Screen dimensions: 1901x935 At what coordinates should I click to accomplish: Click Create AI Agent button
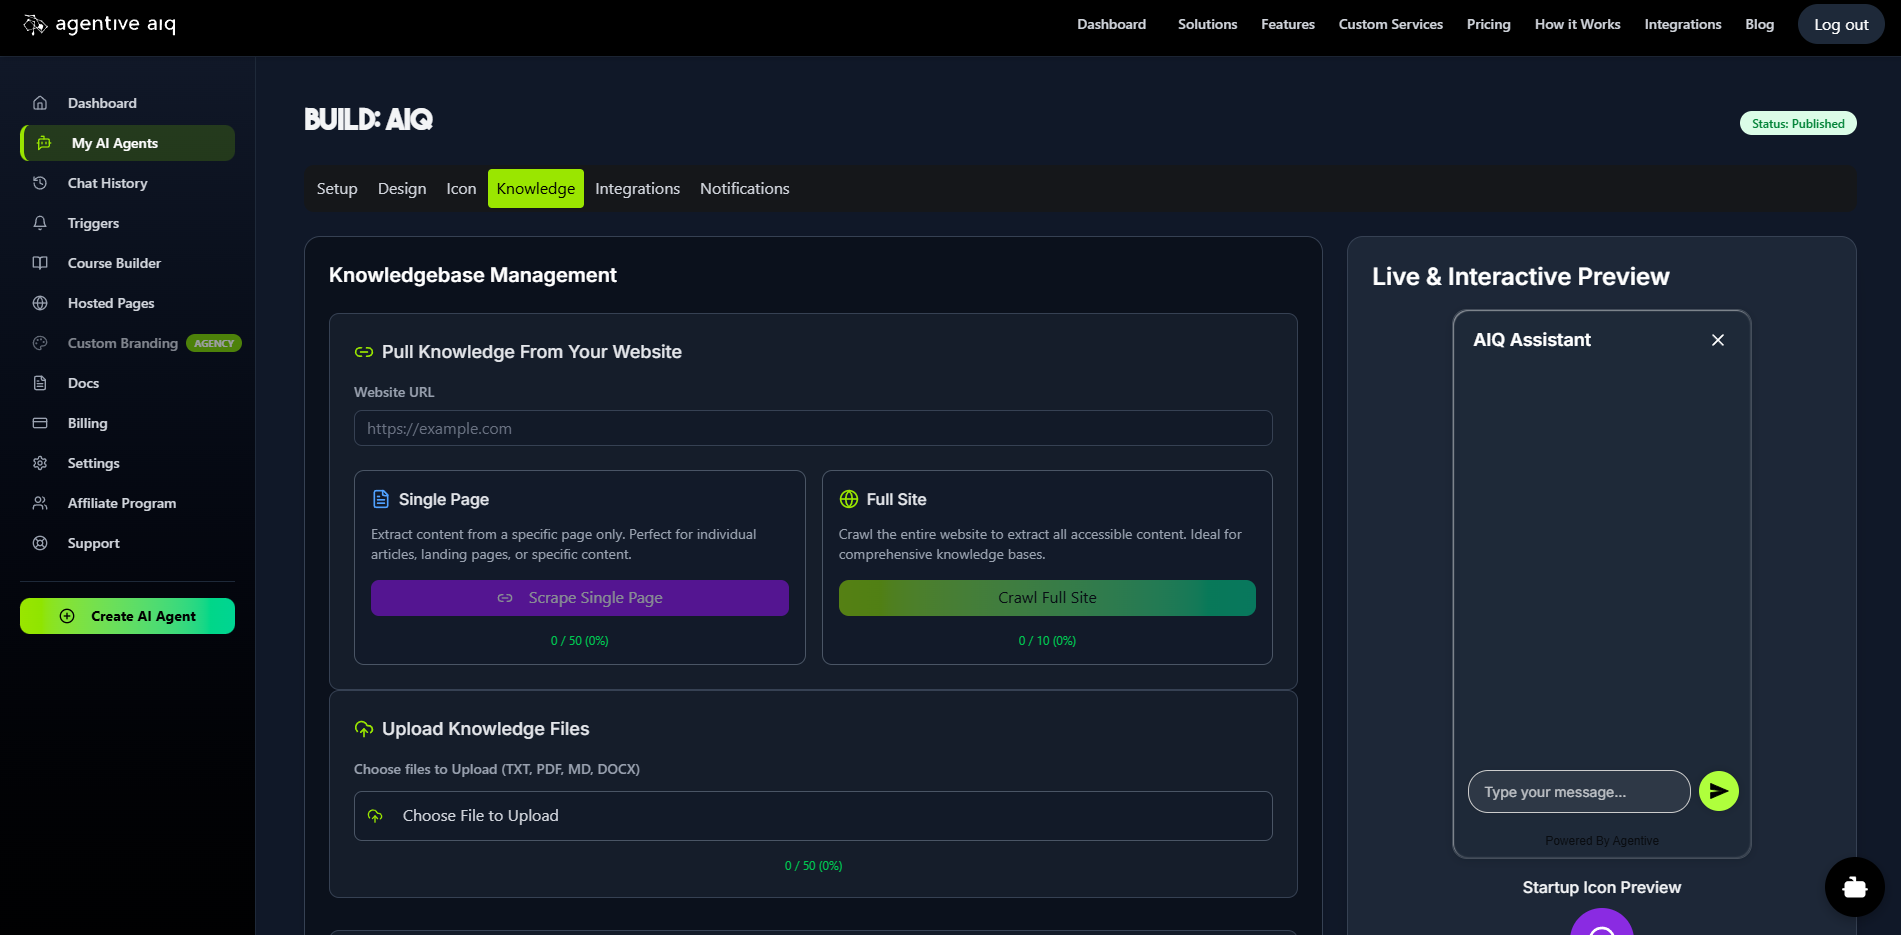tap(127, 616)
